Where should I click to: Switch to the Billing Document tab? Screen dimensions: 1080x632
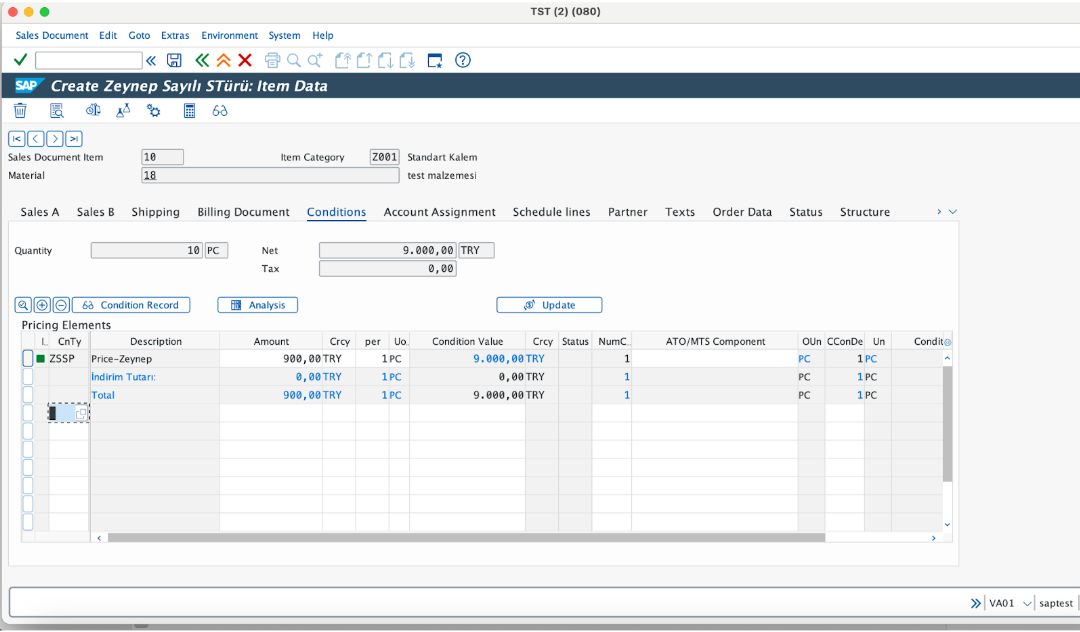(243, 212)
